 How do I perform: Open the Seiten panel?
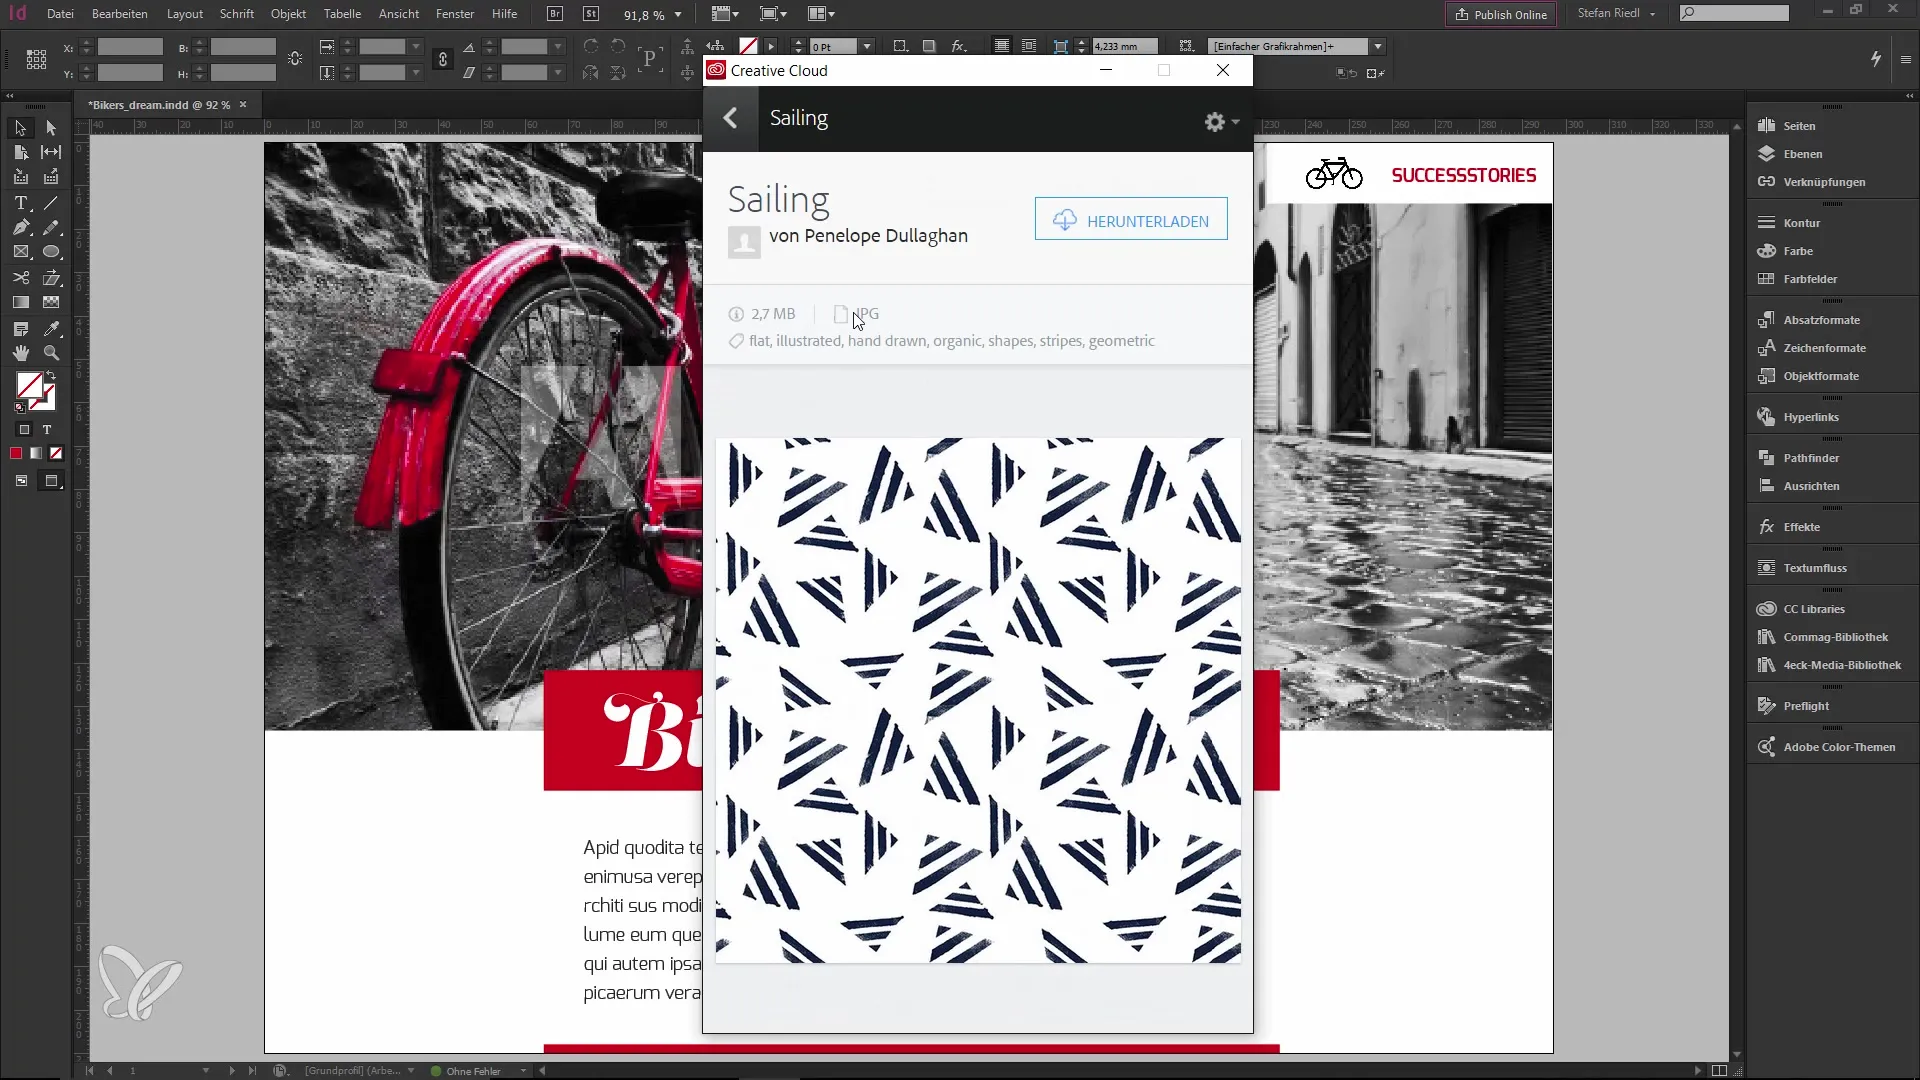click(1800, 126)
